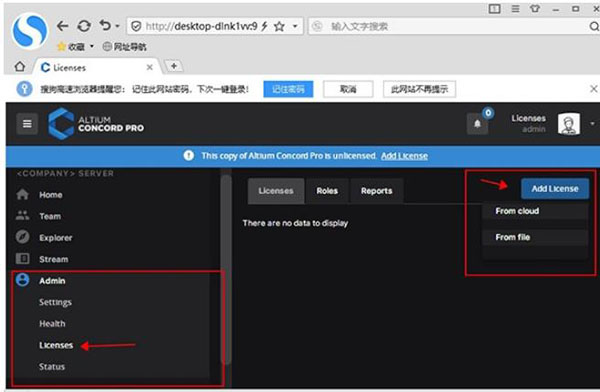
Task: Open Health under Admin
Action: 52,324
